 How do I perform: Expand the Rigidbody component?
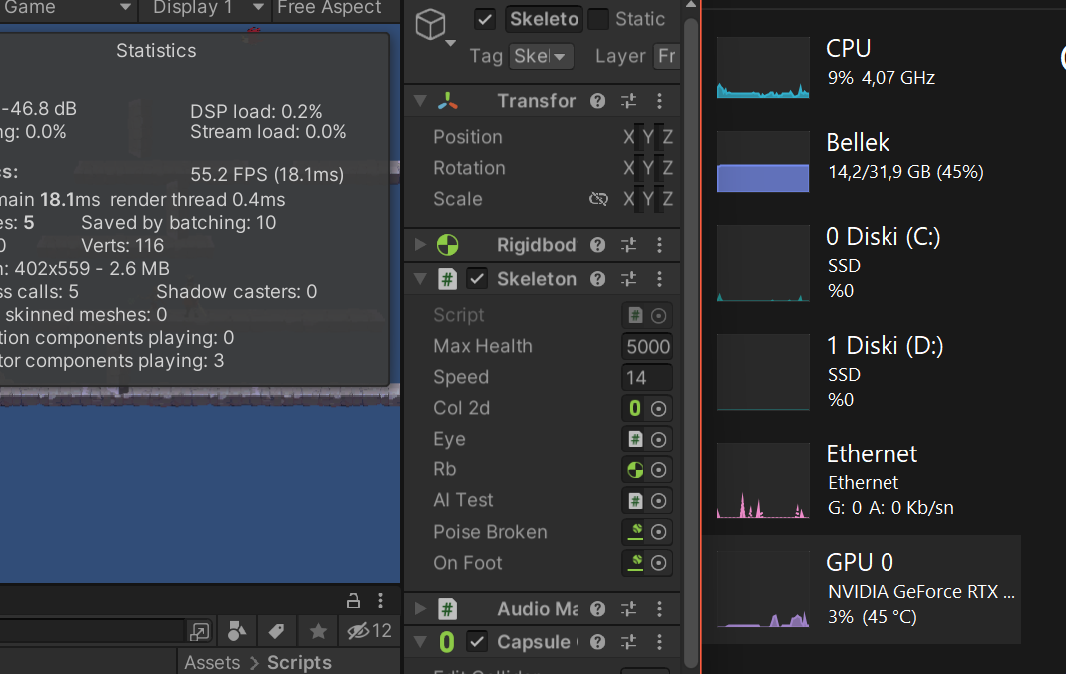click(x=420, y=244)
